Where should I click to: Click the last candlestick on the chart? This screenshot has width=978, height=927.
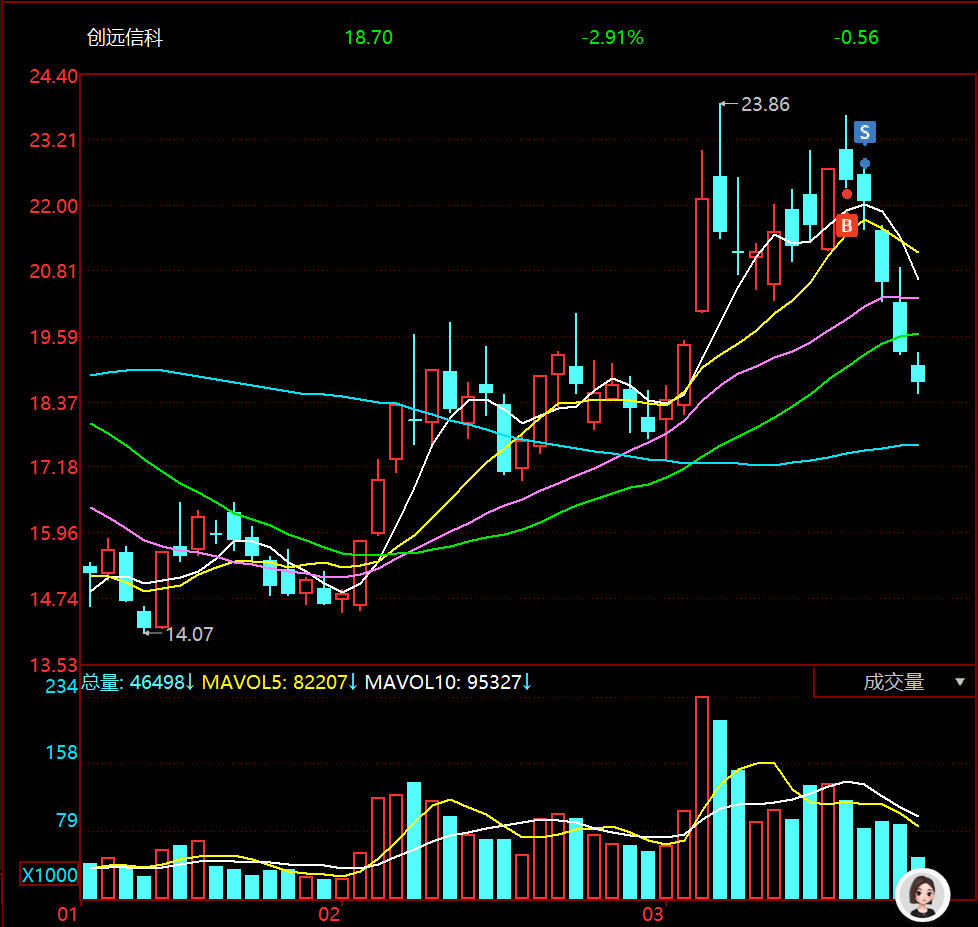pyautogui.click(x=917, y=373)
